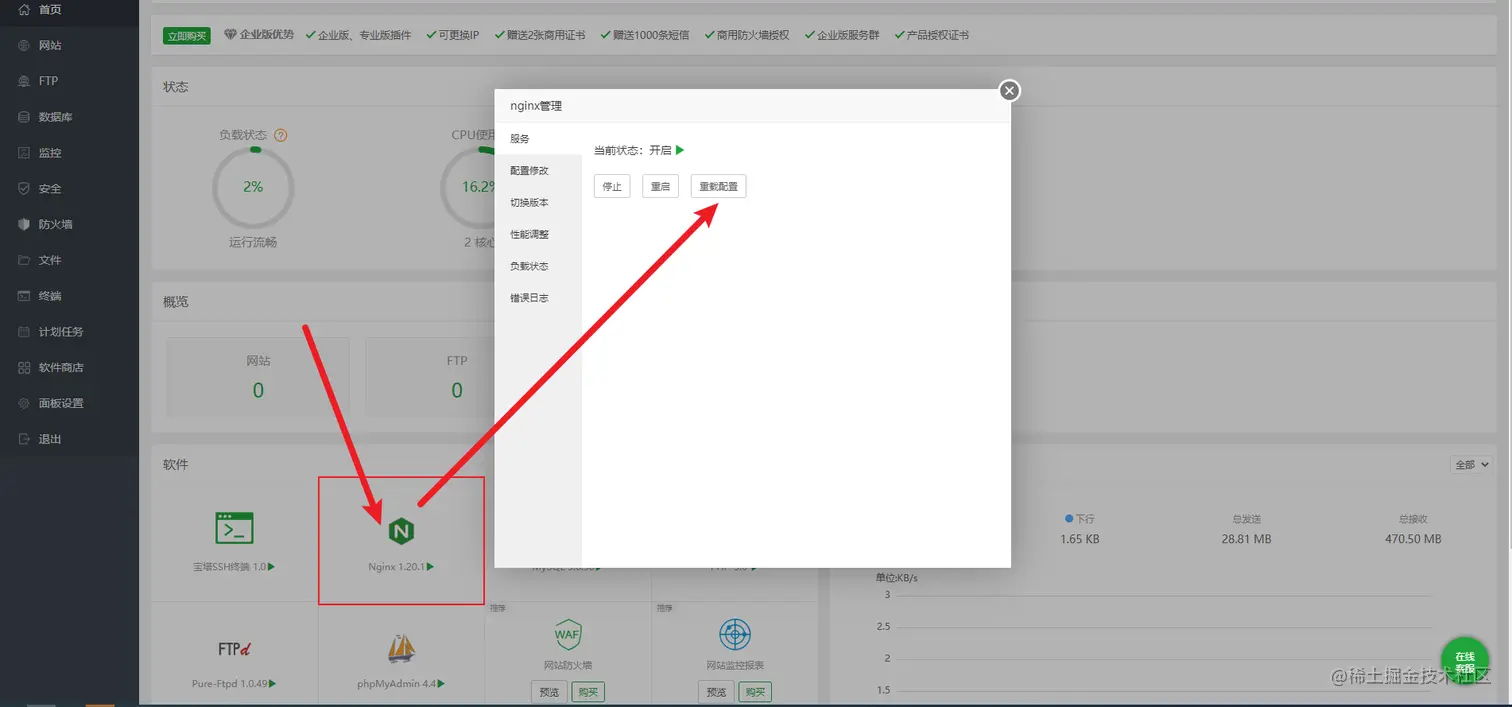Image resolution: width=1512 pixels, height=707 pixels.
Task: Expand arrow next to phpMyAdmin 4.4
Action: [x=440, y=684]
